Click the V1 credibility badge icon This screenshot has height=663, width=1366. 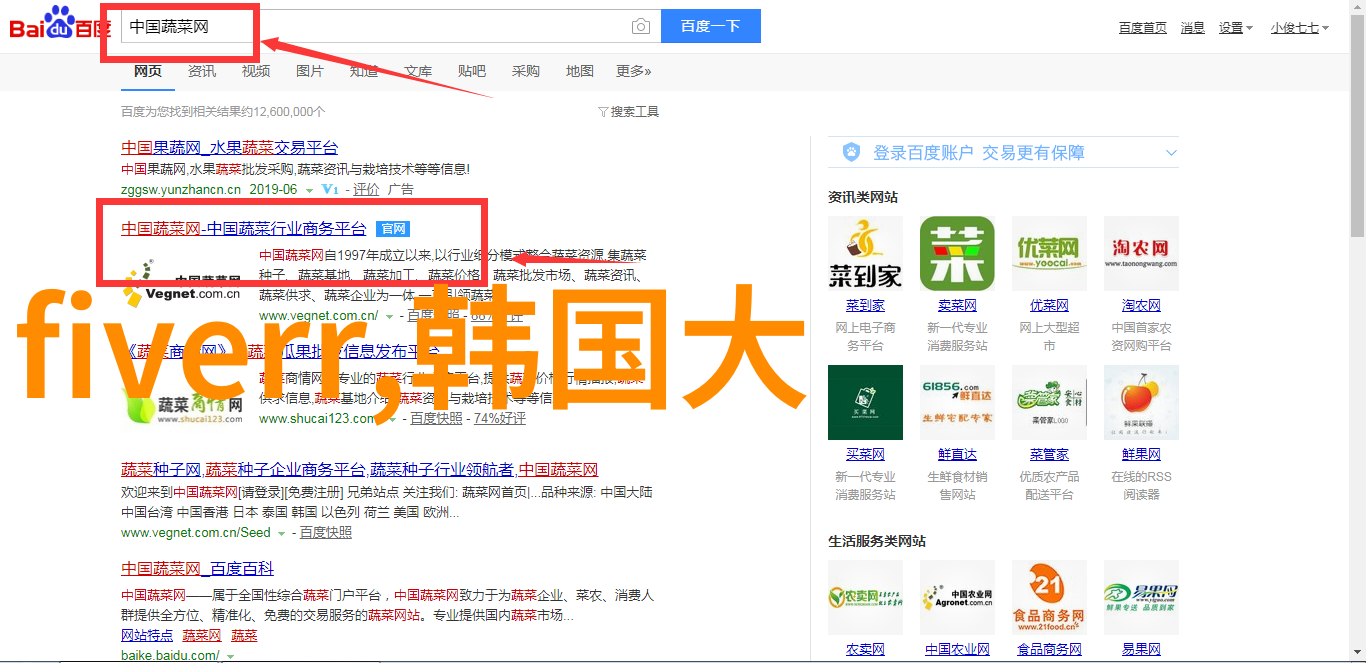tap(330, 189)
